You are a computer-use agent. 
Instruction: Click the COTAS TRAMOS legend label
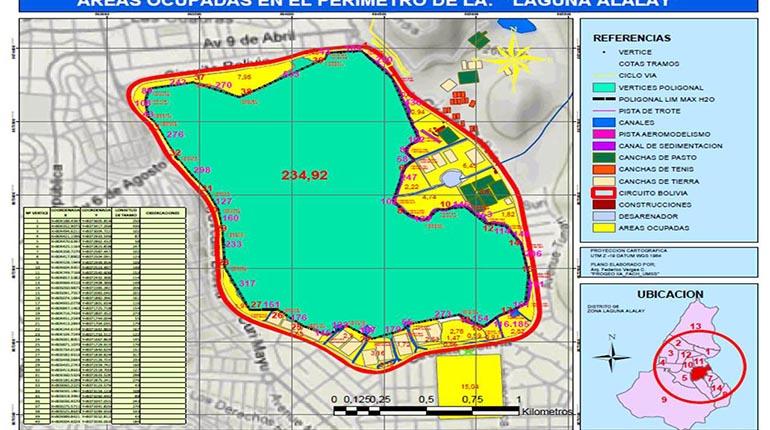pos(649,64)
